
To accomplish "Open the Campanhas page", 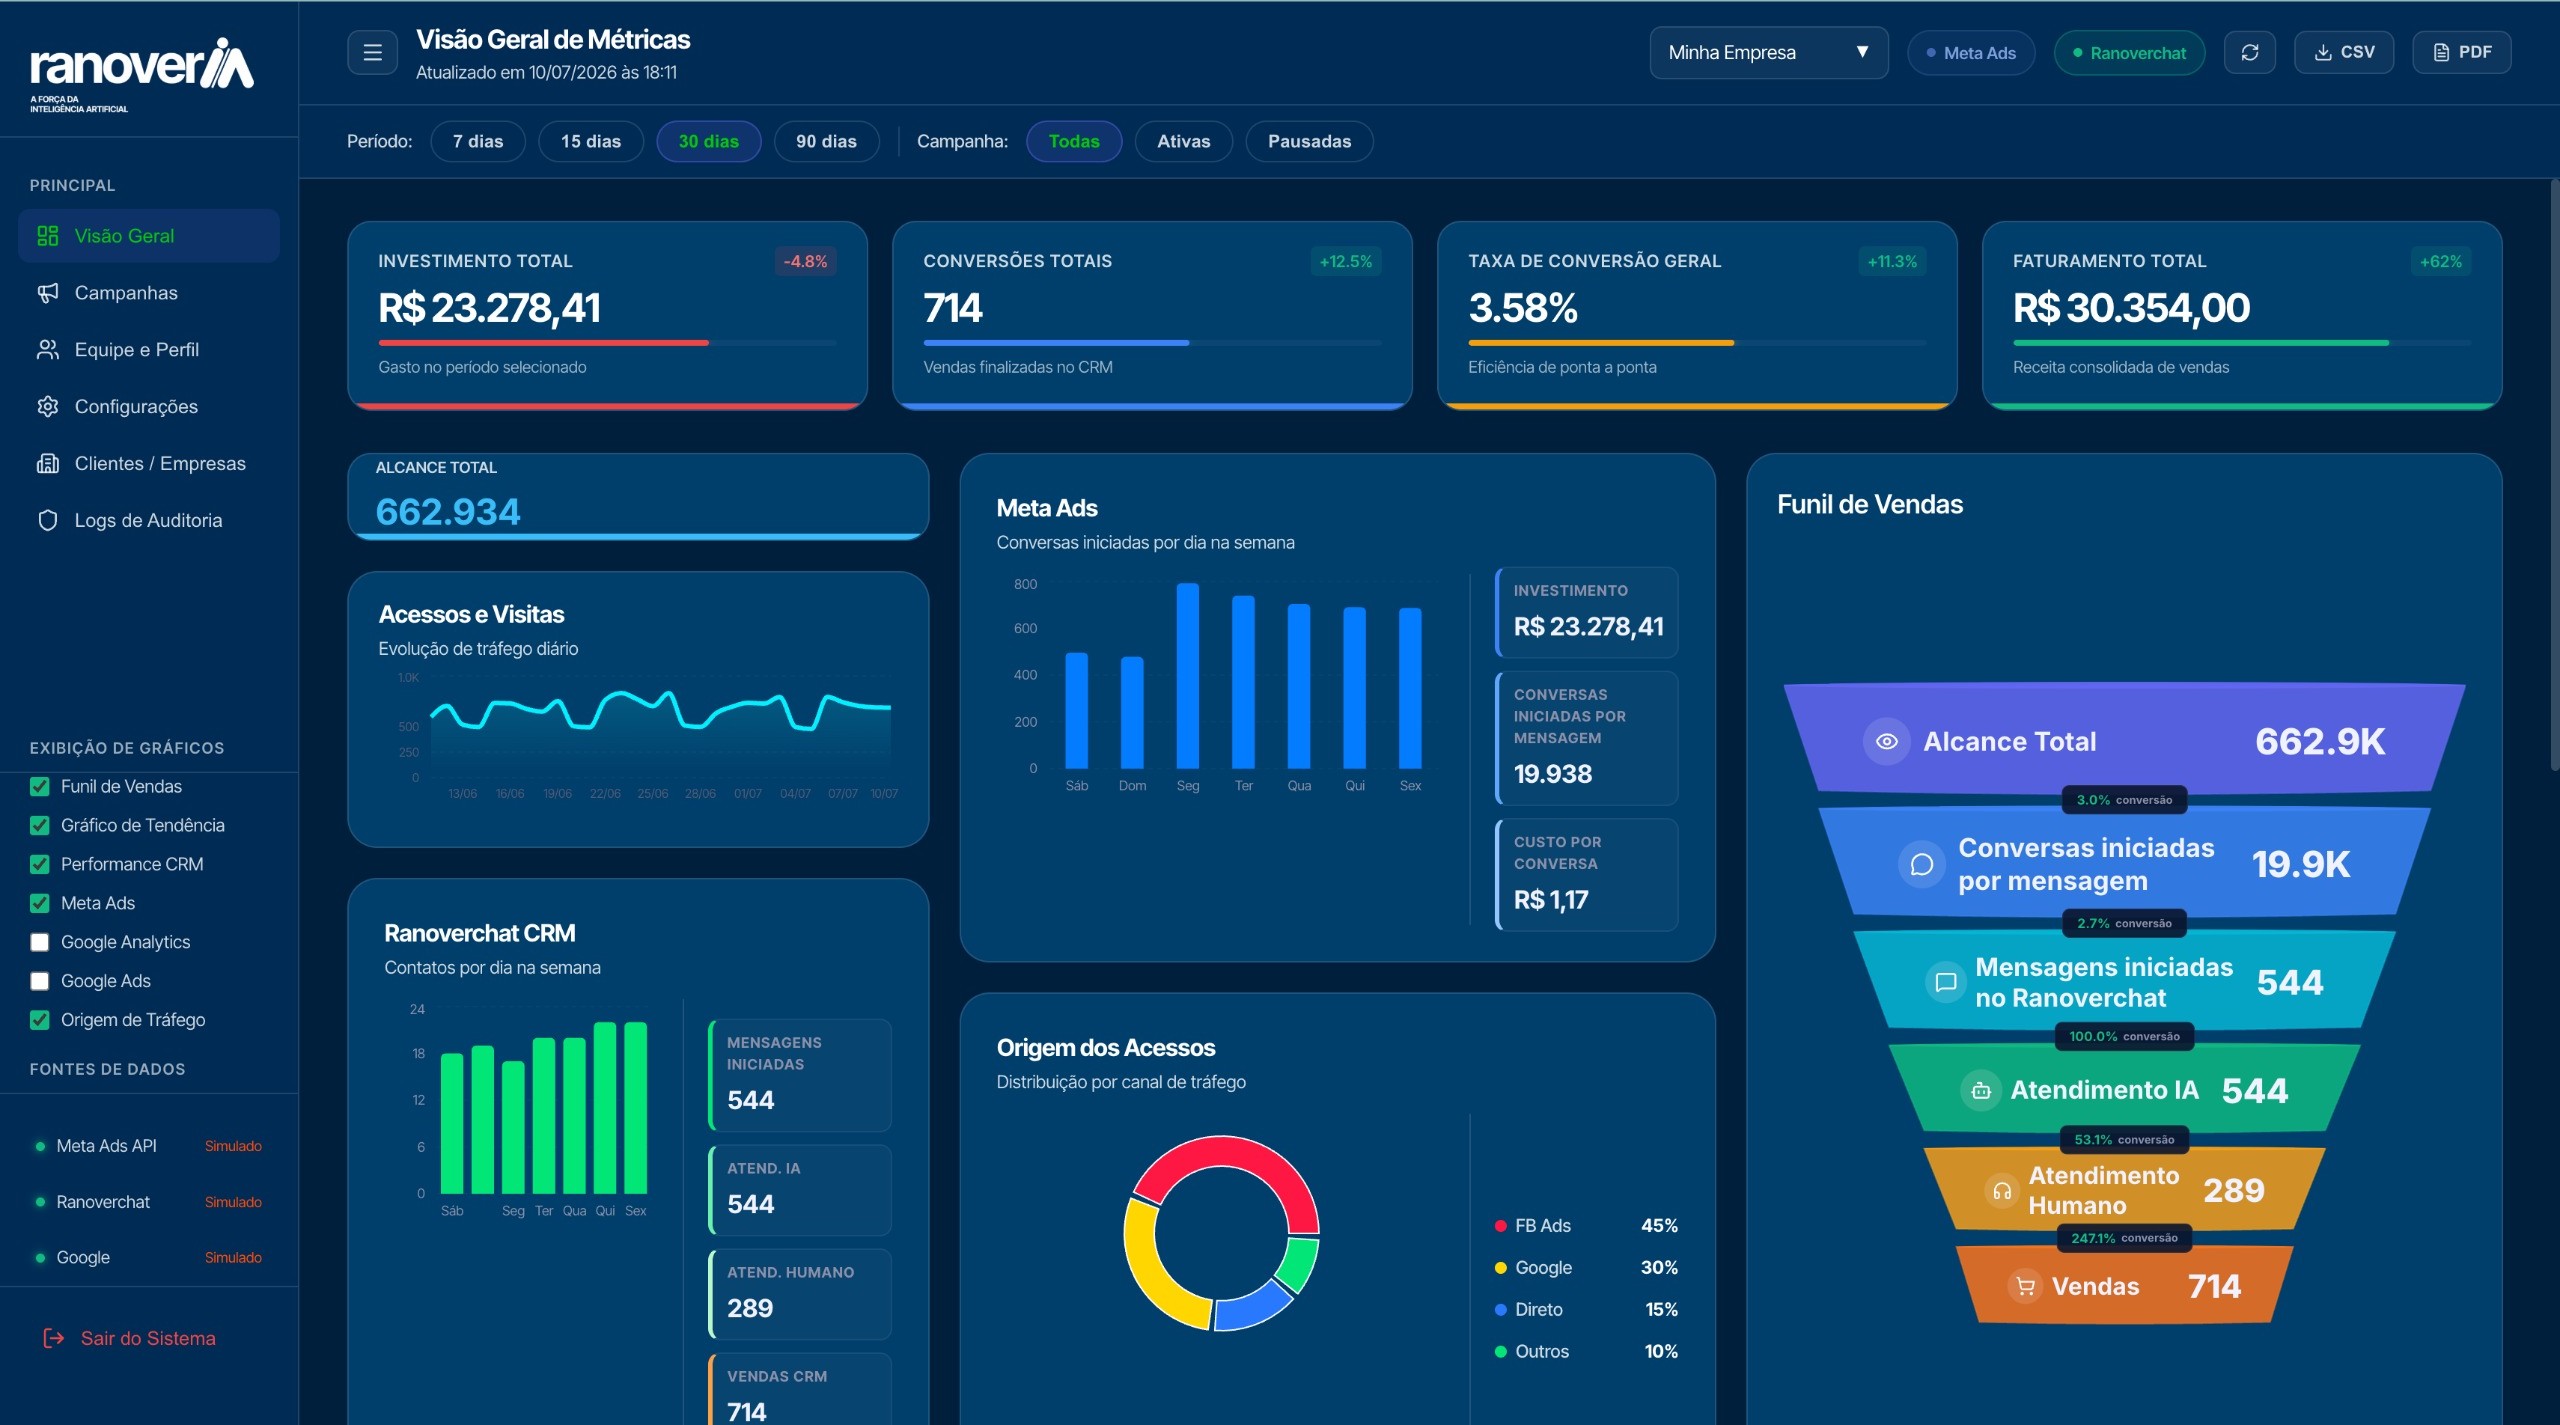I will click(149, 293).
